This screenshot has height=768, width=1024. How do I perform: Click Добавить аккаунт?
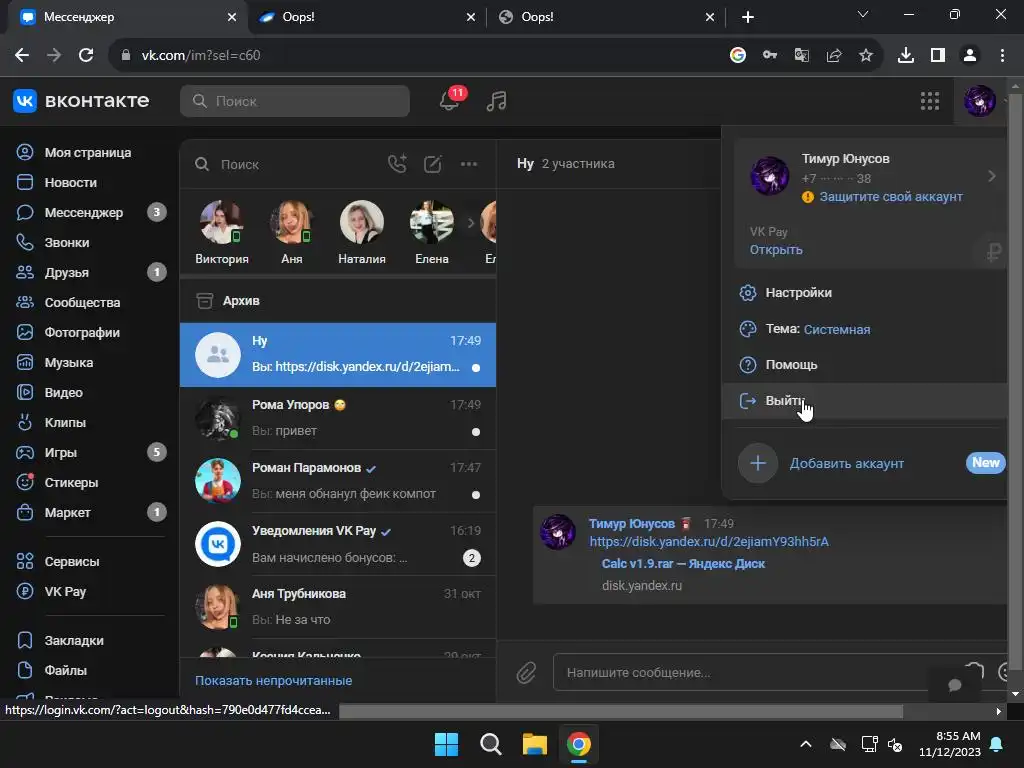tap(846, 464)
